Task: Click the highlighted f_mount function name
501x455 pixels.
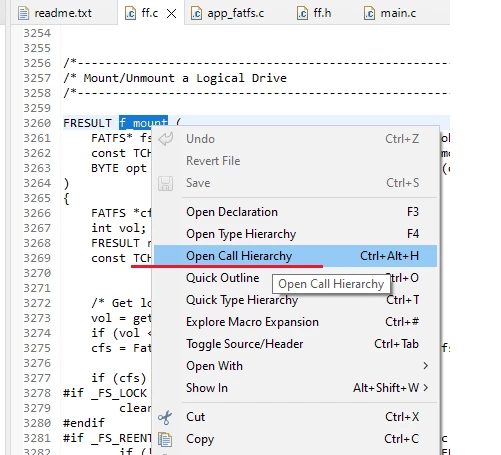Action: tap(143, 123)
